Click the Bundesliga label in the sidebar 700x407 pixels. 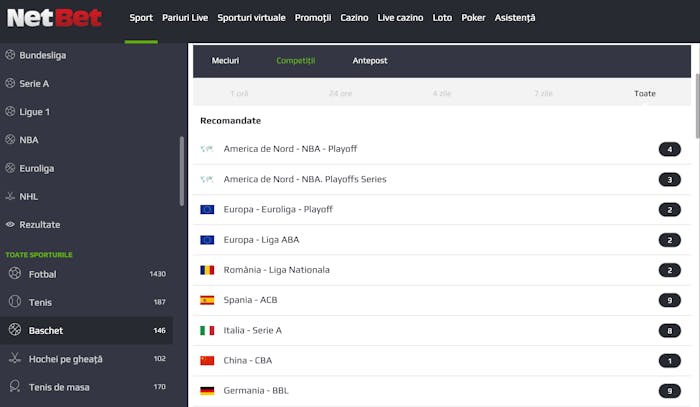point(43,55)
